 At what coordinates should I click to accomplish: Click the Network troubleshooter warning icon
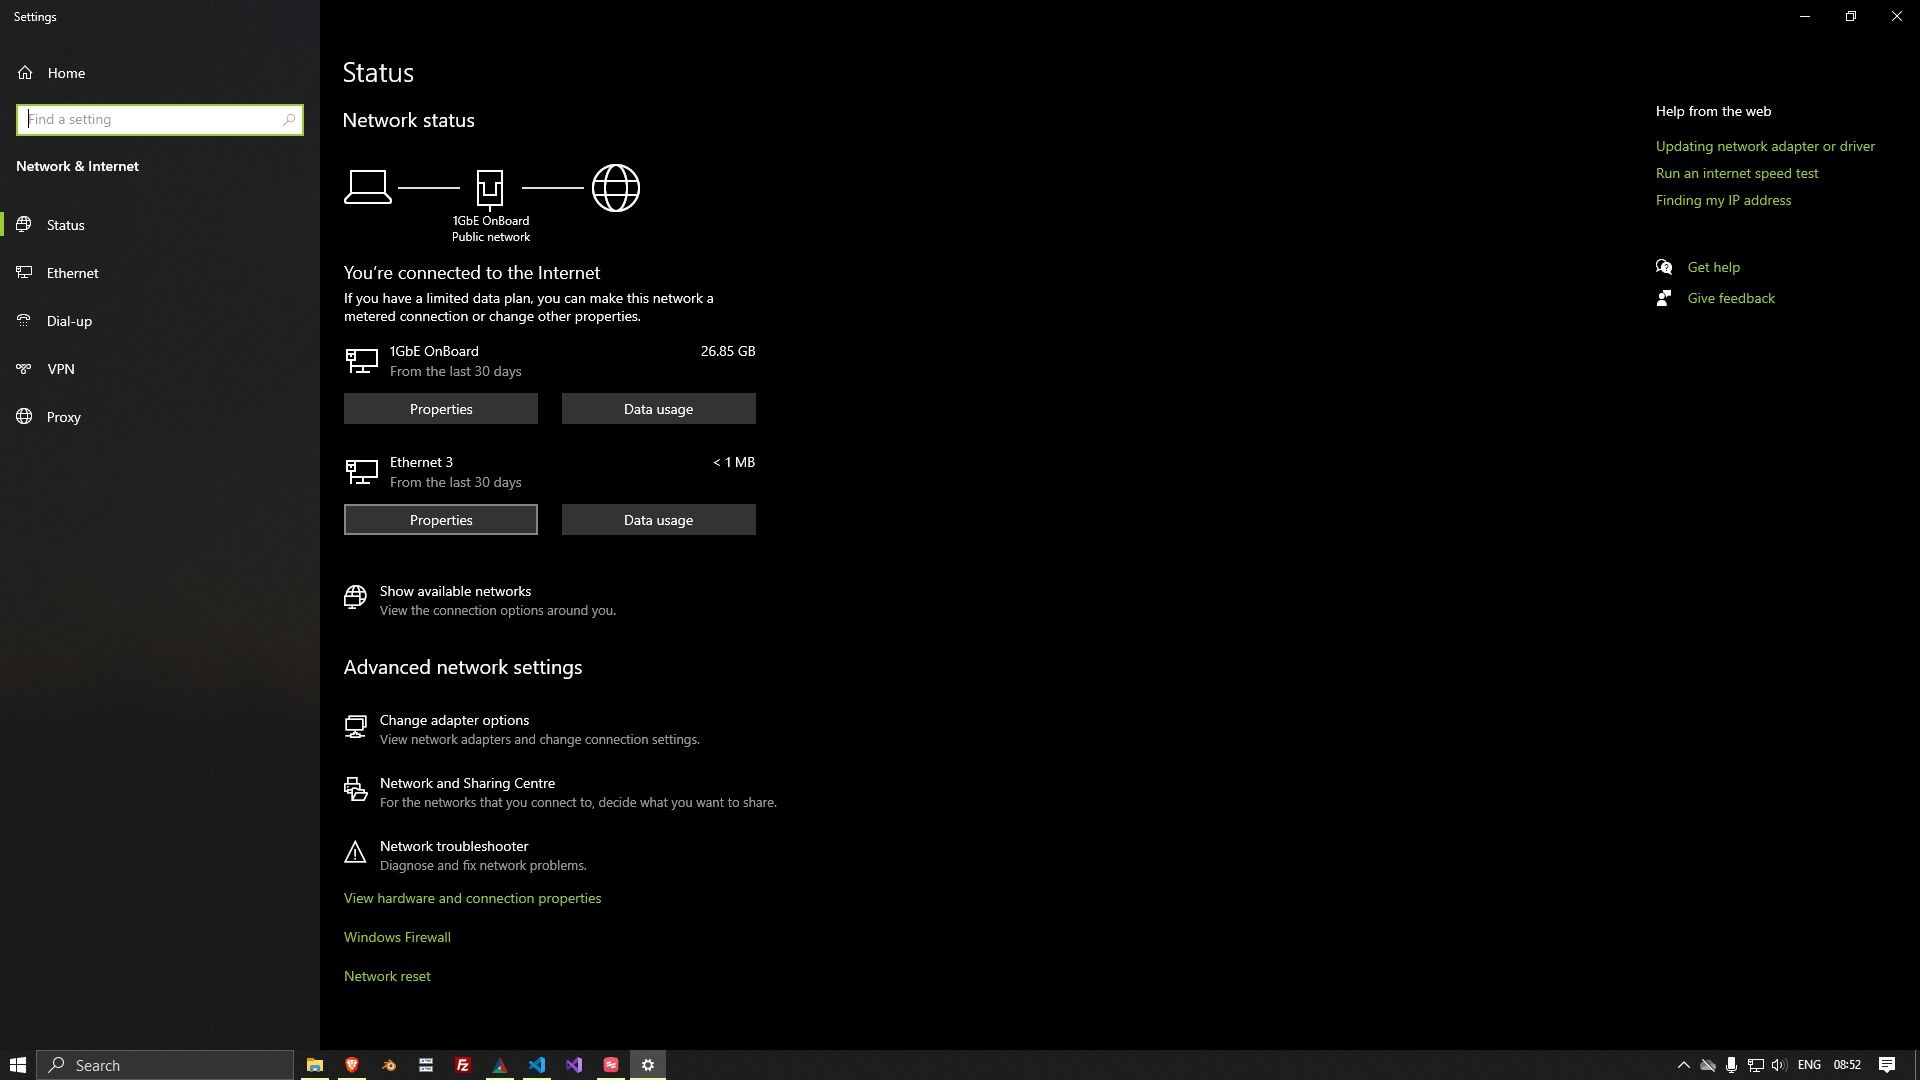coord(355,853)
